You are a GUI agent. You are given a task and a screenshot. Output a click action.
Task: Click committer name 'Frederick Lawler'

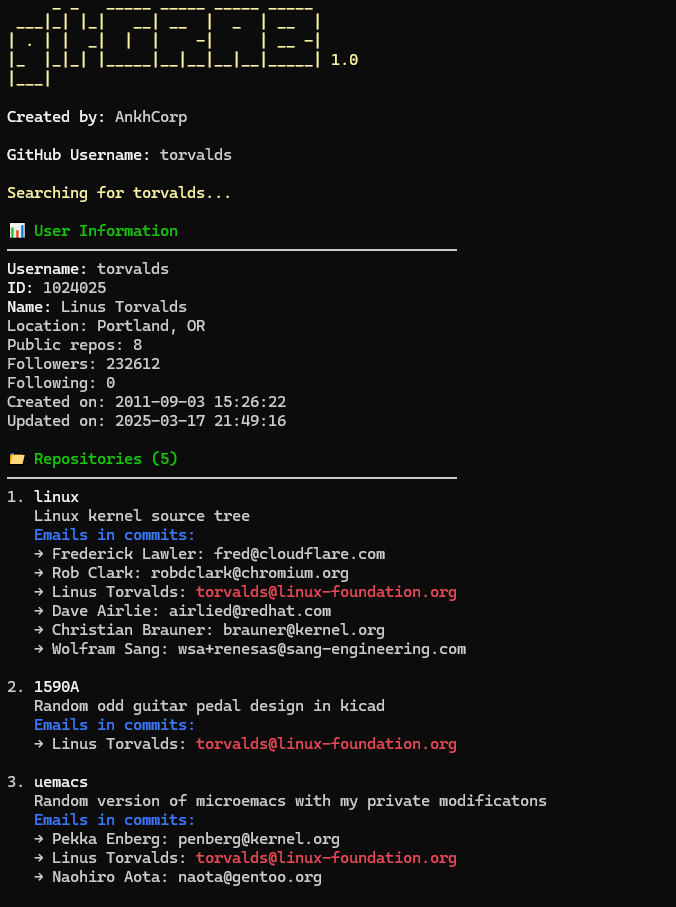tap(124, 554)
